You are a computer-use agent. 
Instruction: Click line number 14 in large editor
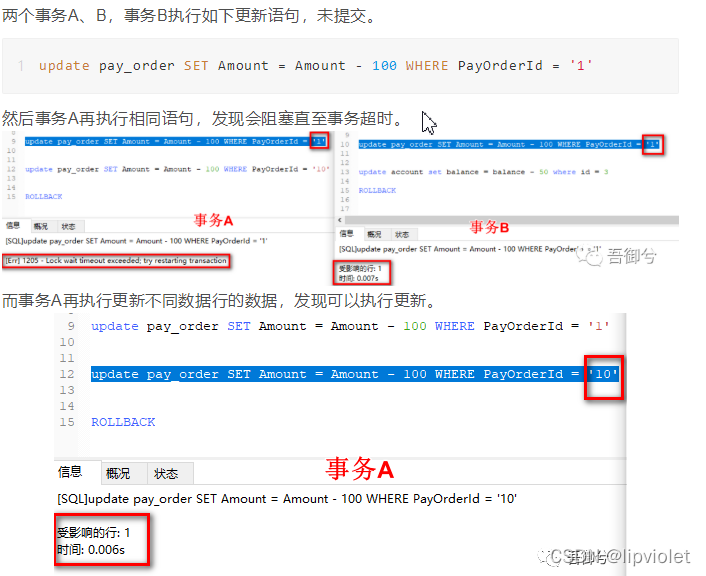tap(67, 406)
